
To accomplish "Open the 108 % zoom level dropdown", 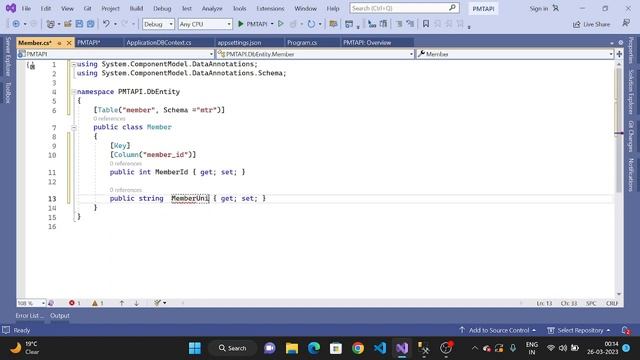I will (31, 303).
